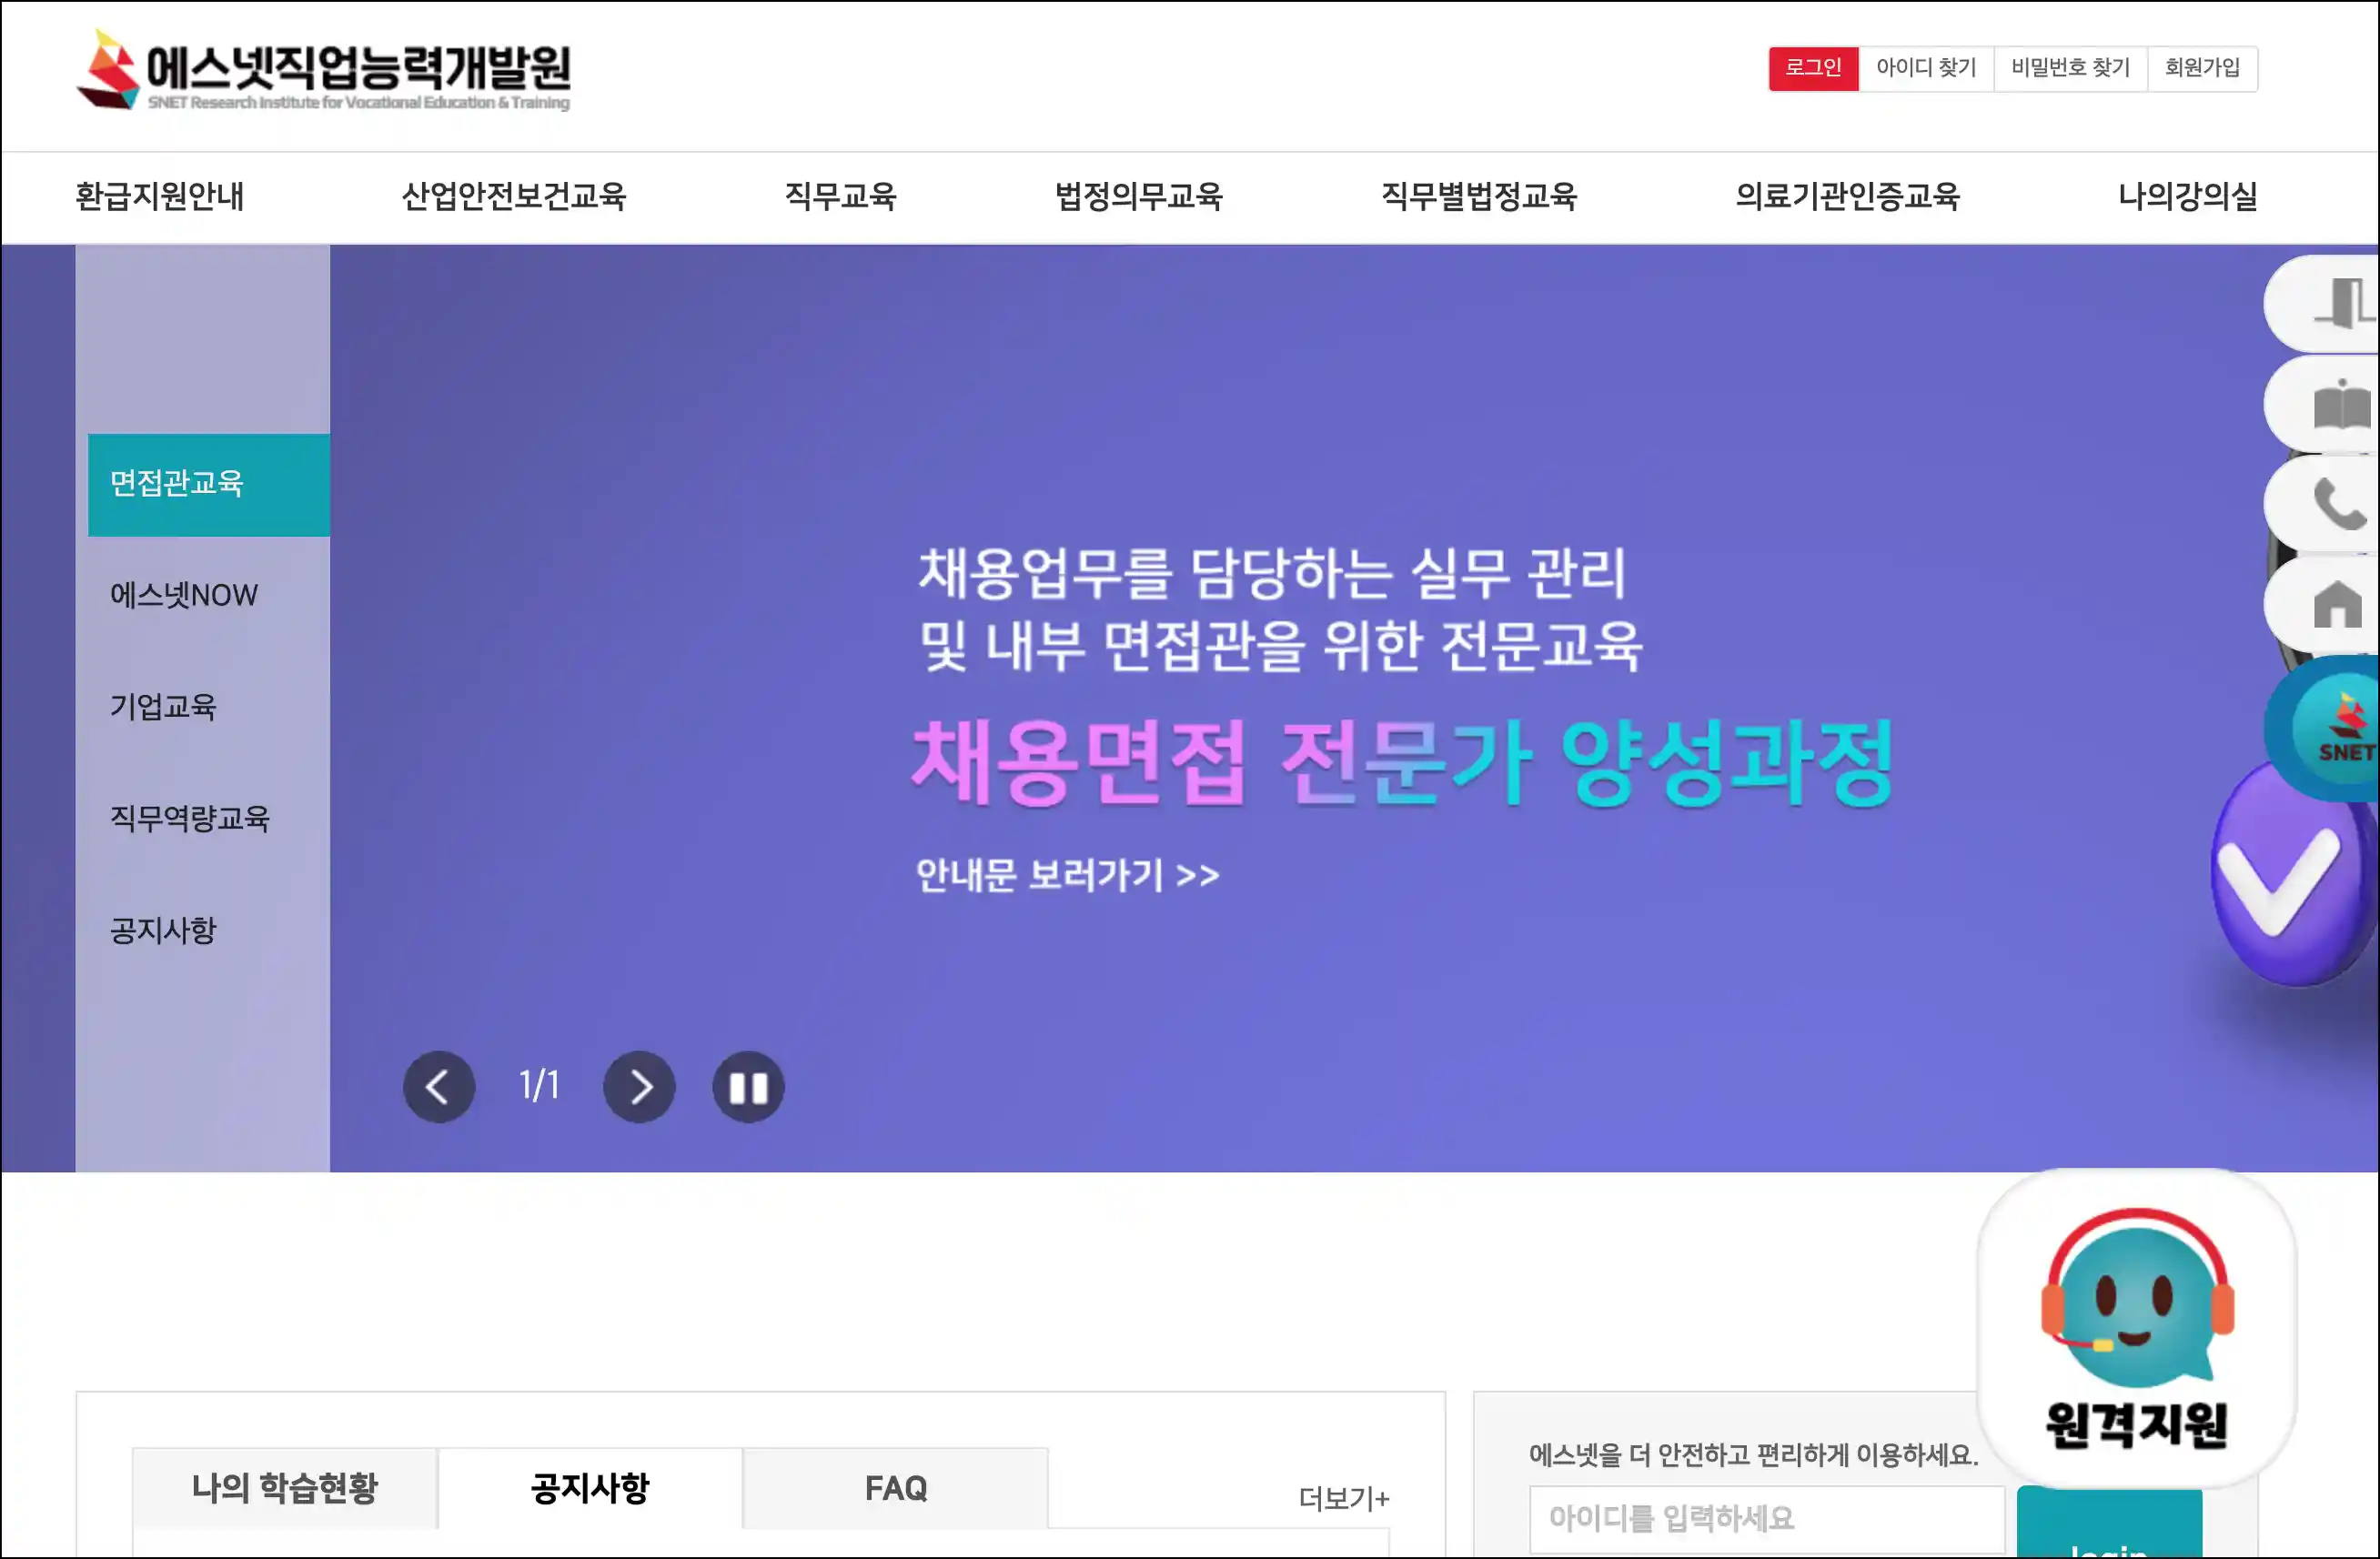This screenshot has height=1559, width=2380.
Task: Open the 직무별법정교육 menu
Action: coord(1479,196)
